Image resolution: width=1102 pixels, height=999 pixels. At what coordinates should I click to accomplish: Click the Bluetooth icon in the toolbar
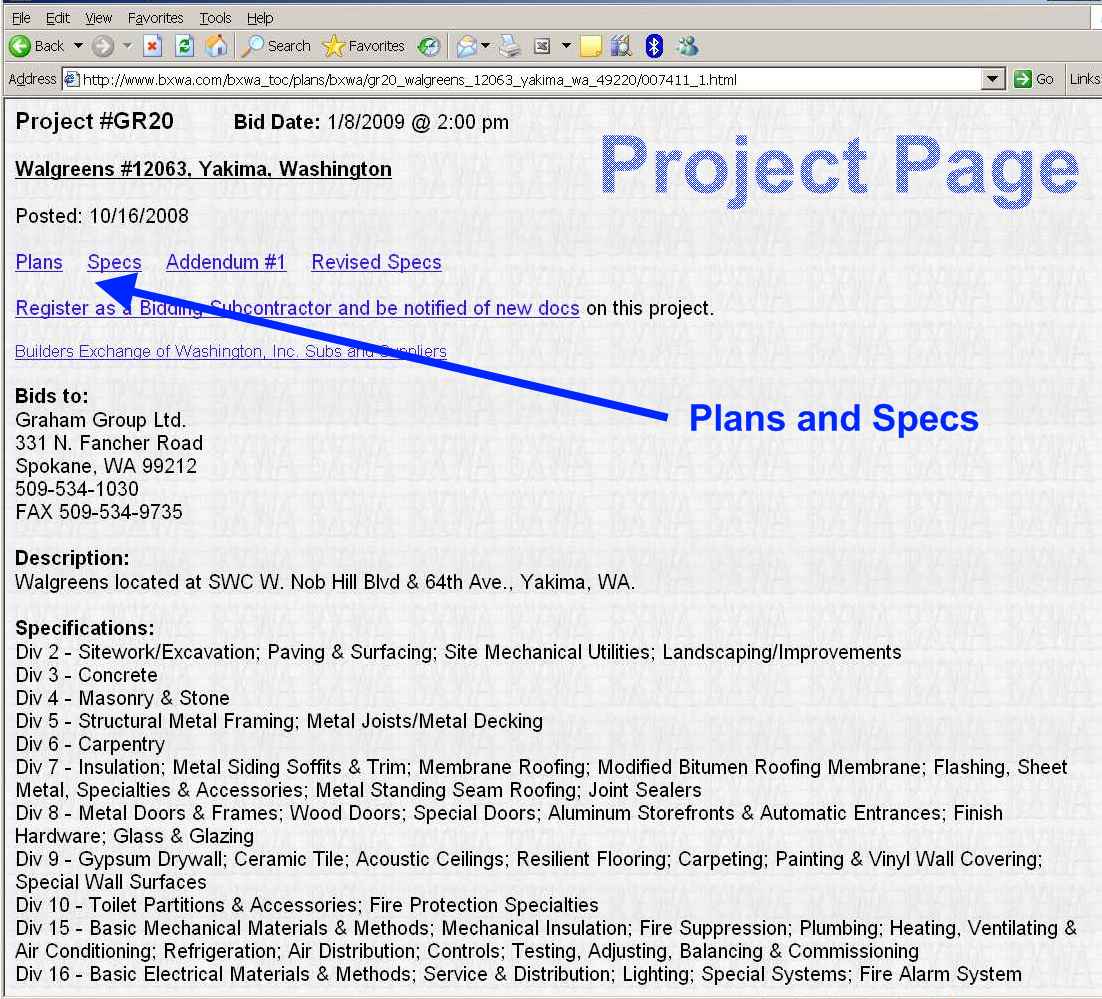coord(654,46)
